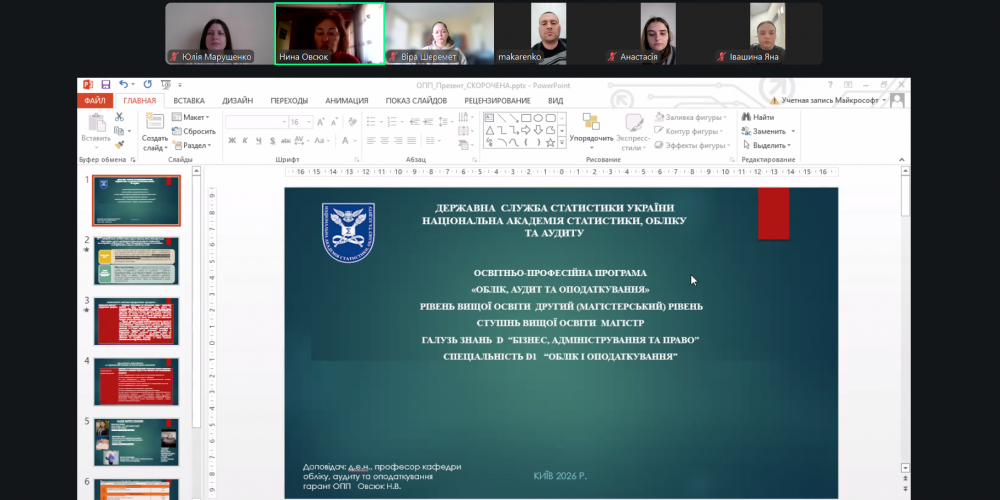Start slideshow from beginning via Quick Access icon
The height and width of the screenshot is (500, 1000).
tap(166, 84)
